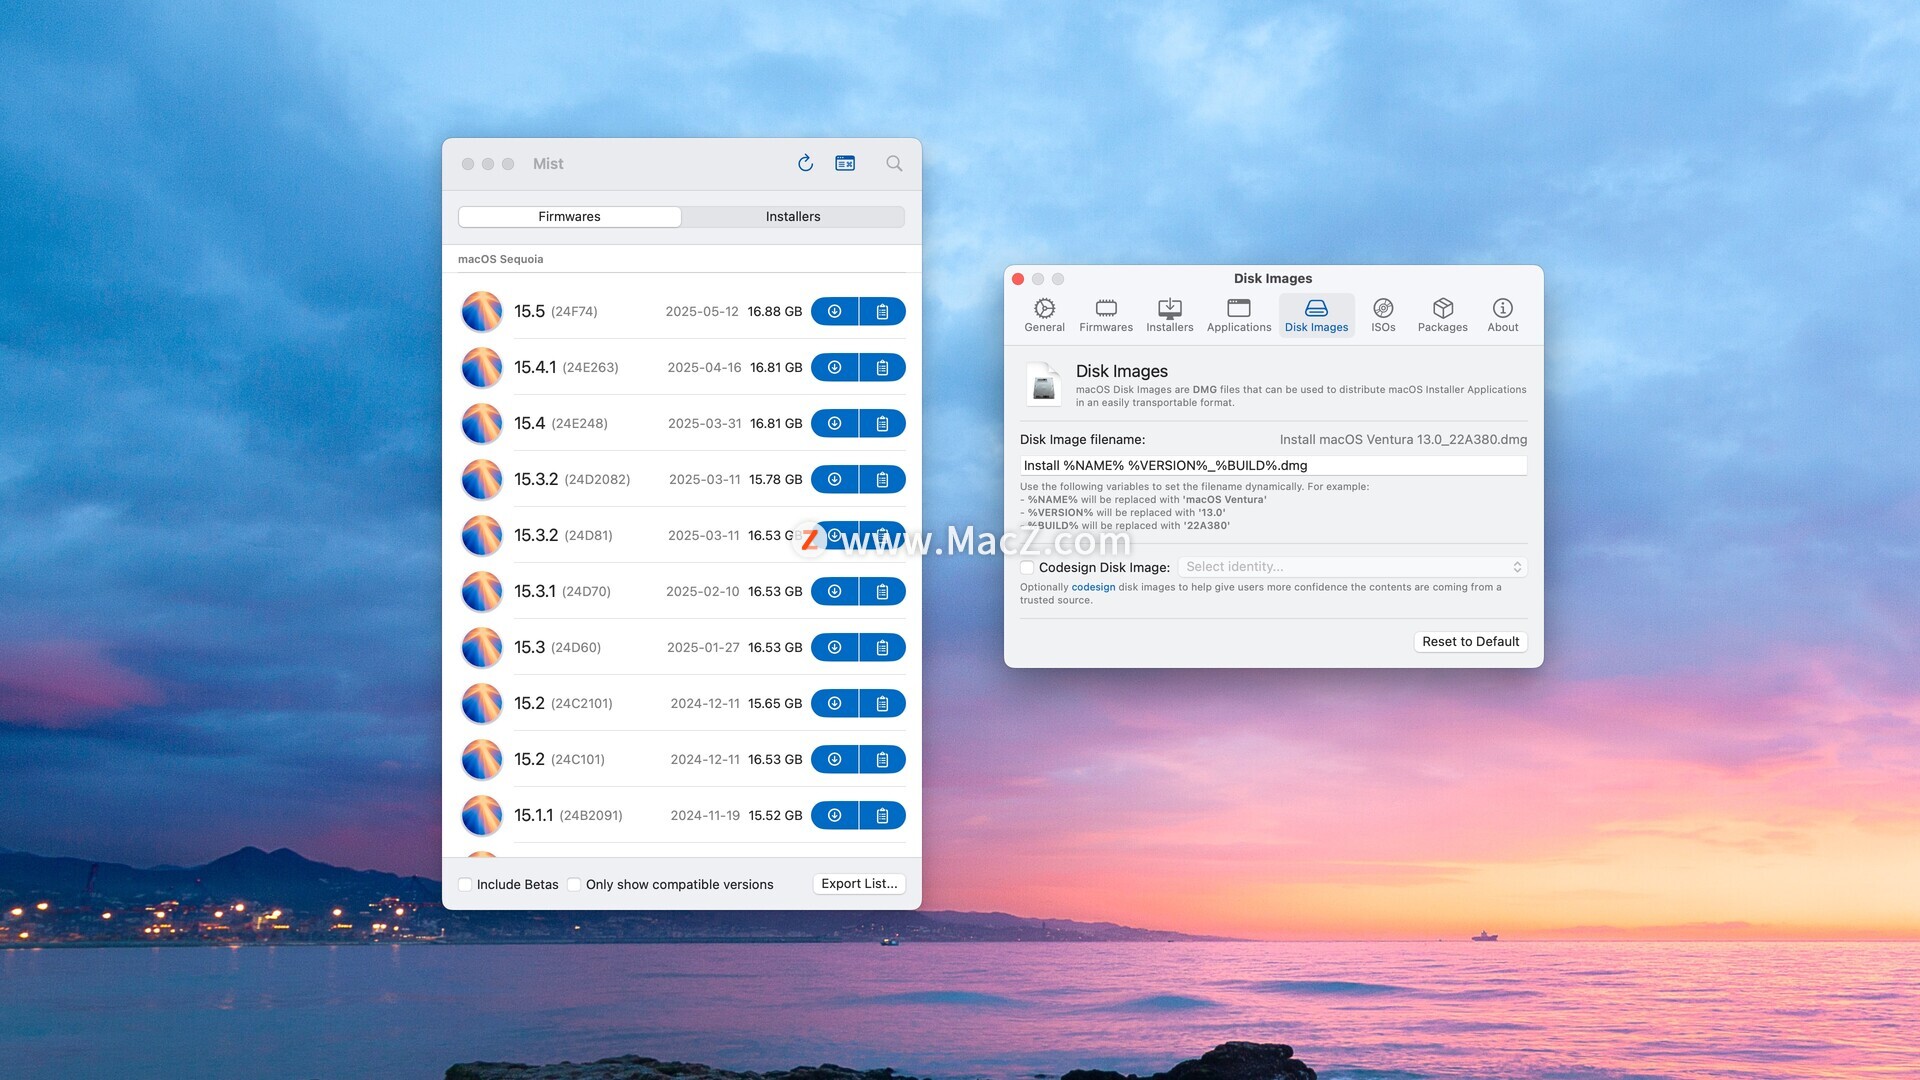Toggle Only show compatible versions checkbox
The image size is (1920, 1080).
(574, 885)
